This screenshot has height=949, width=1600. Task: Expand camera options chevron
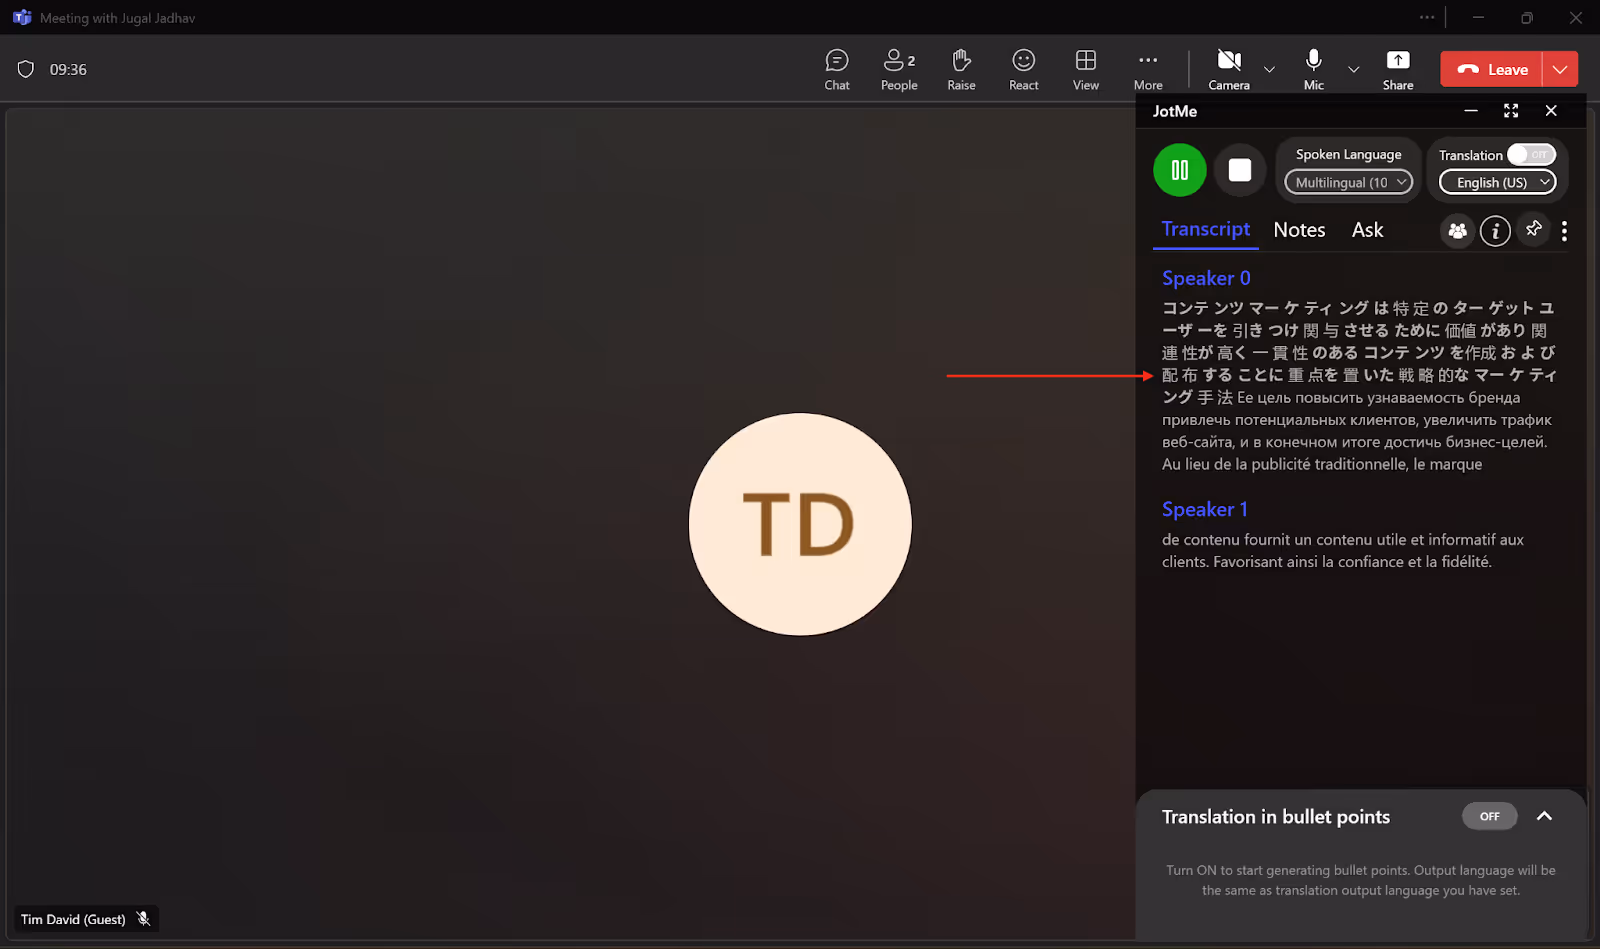click(x=1269, y=70)
